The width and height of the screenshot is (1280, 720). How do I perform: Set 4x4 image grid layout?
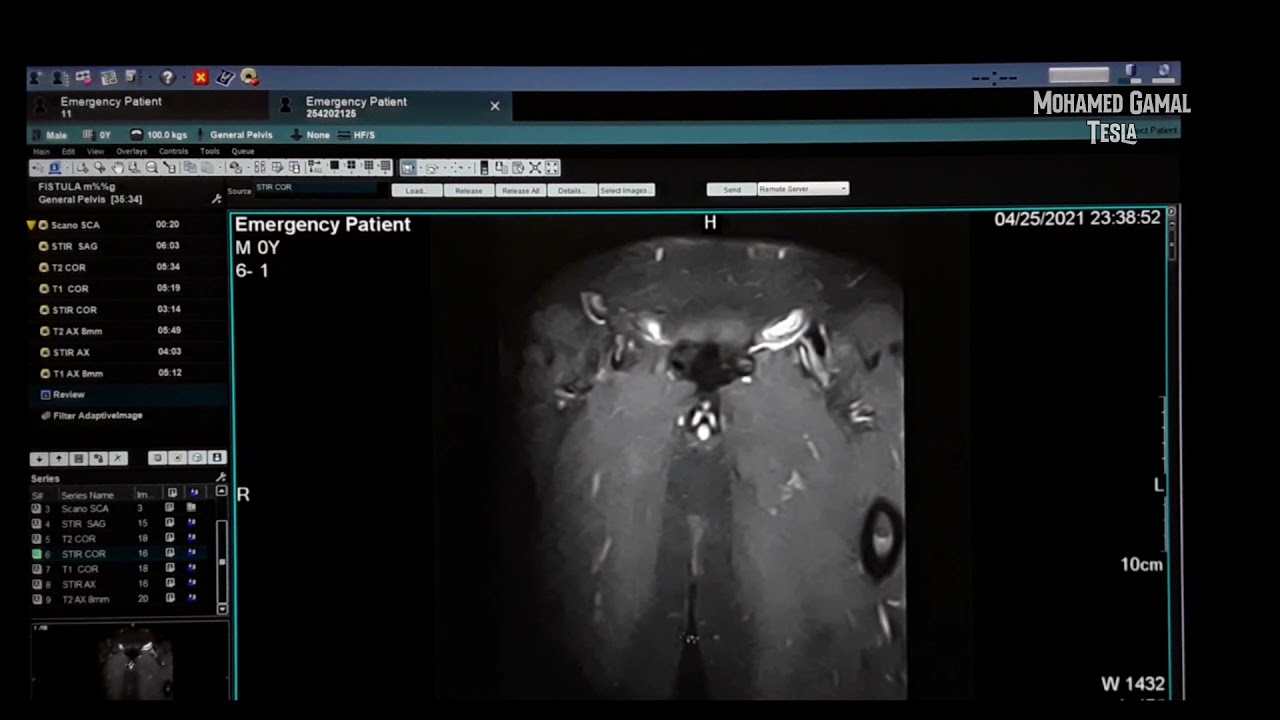click(x=385, y=166)
